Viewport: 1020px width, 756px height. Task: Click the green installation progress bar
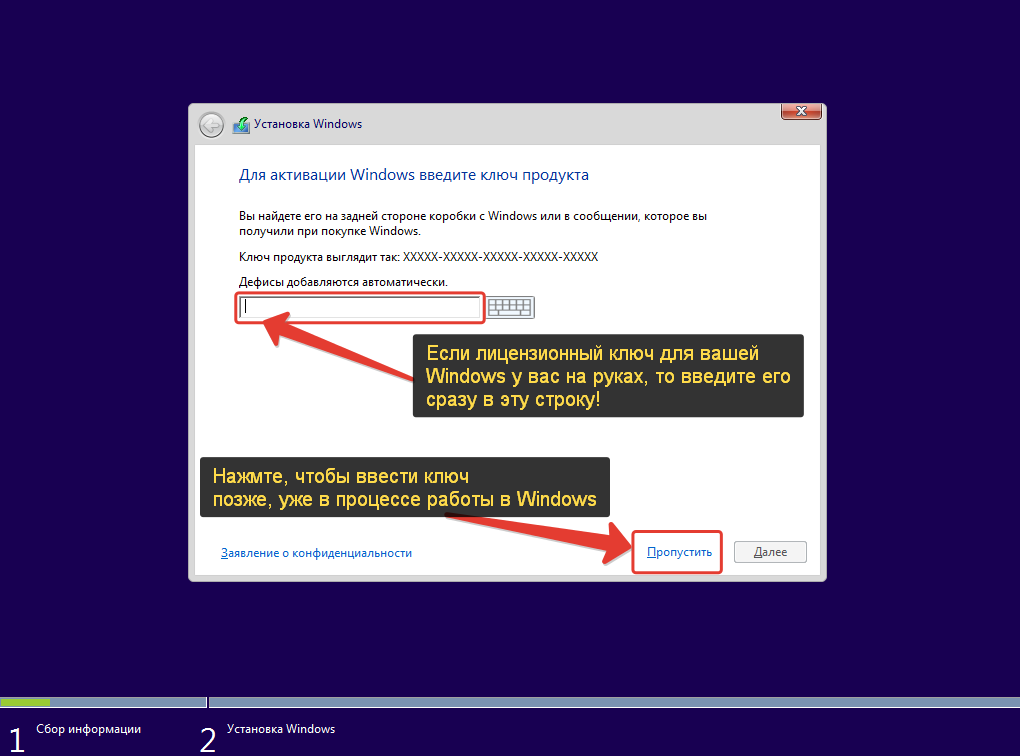coord(25,703)
